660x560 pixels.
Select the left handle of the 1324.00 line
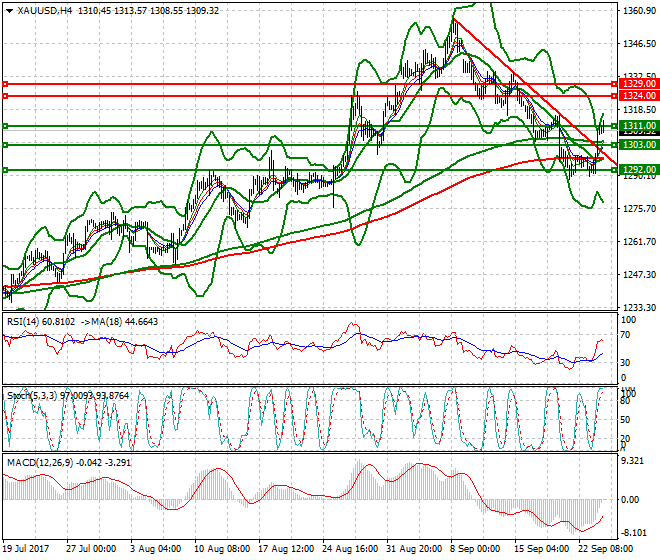point(5,96)
